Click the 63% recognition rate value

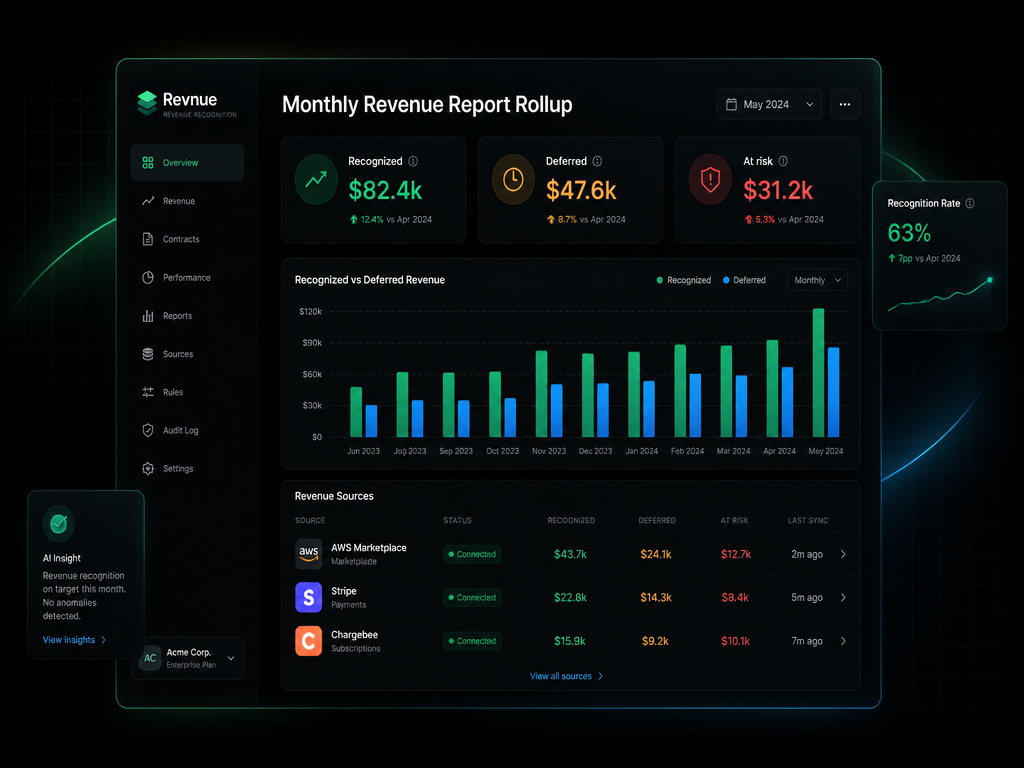click(909, 233)
